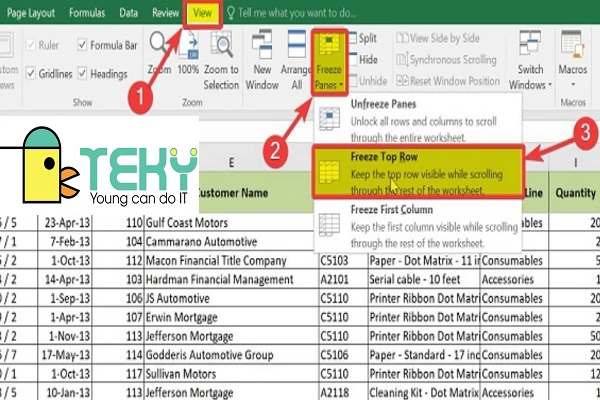
Task: Click the Cleaning Kit - Dot Matrix cell
Action: coord(424,392)
